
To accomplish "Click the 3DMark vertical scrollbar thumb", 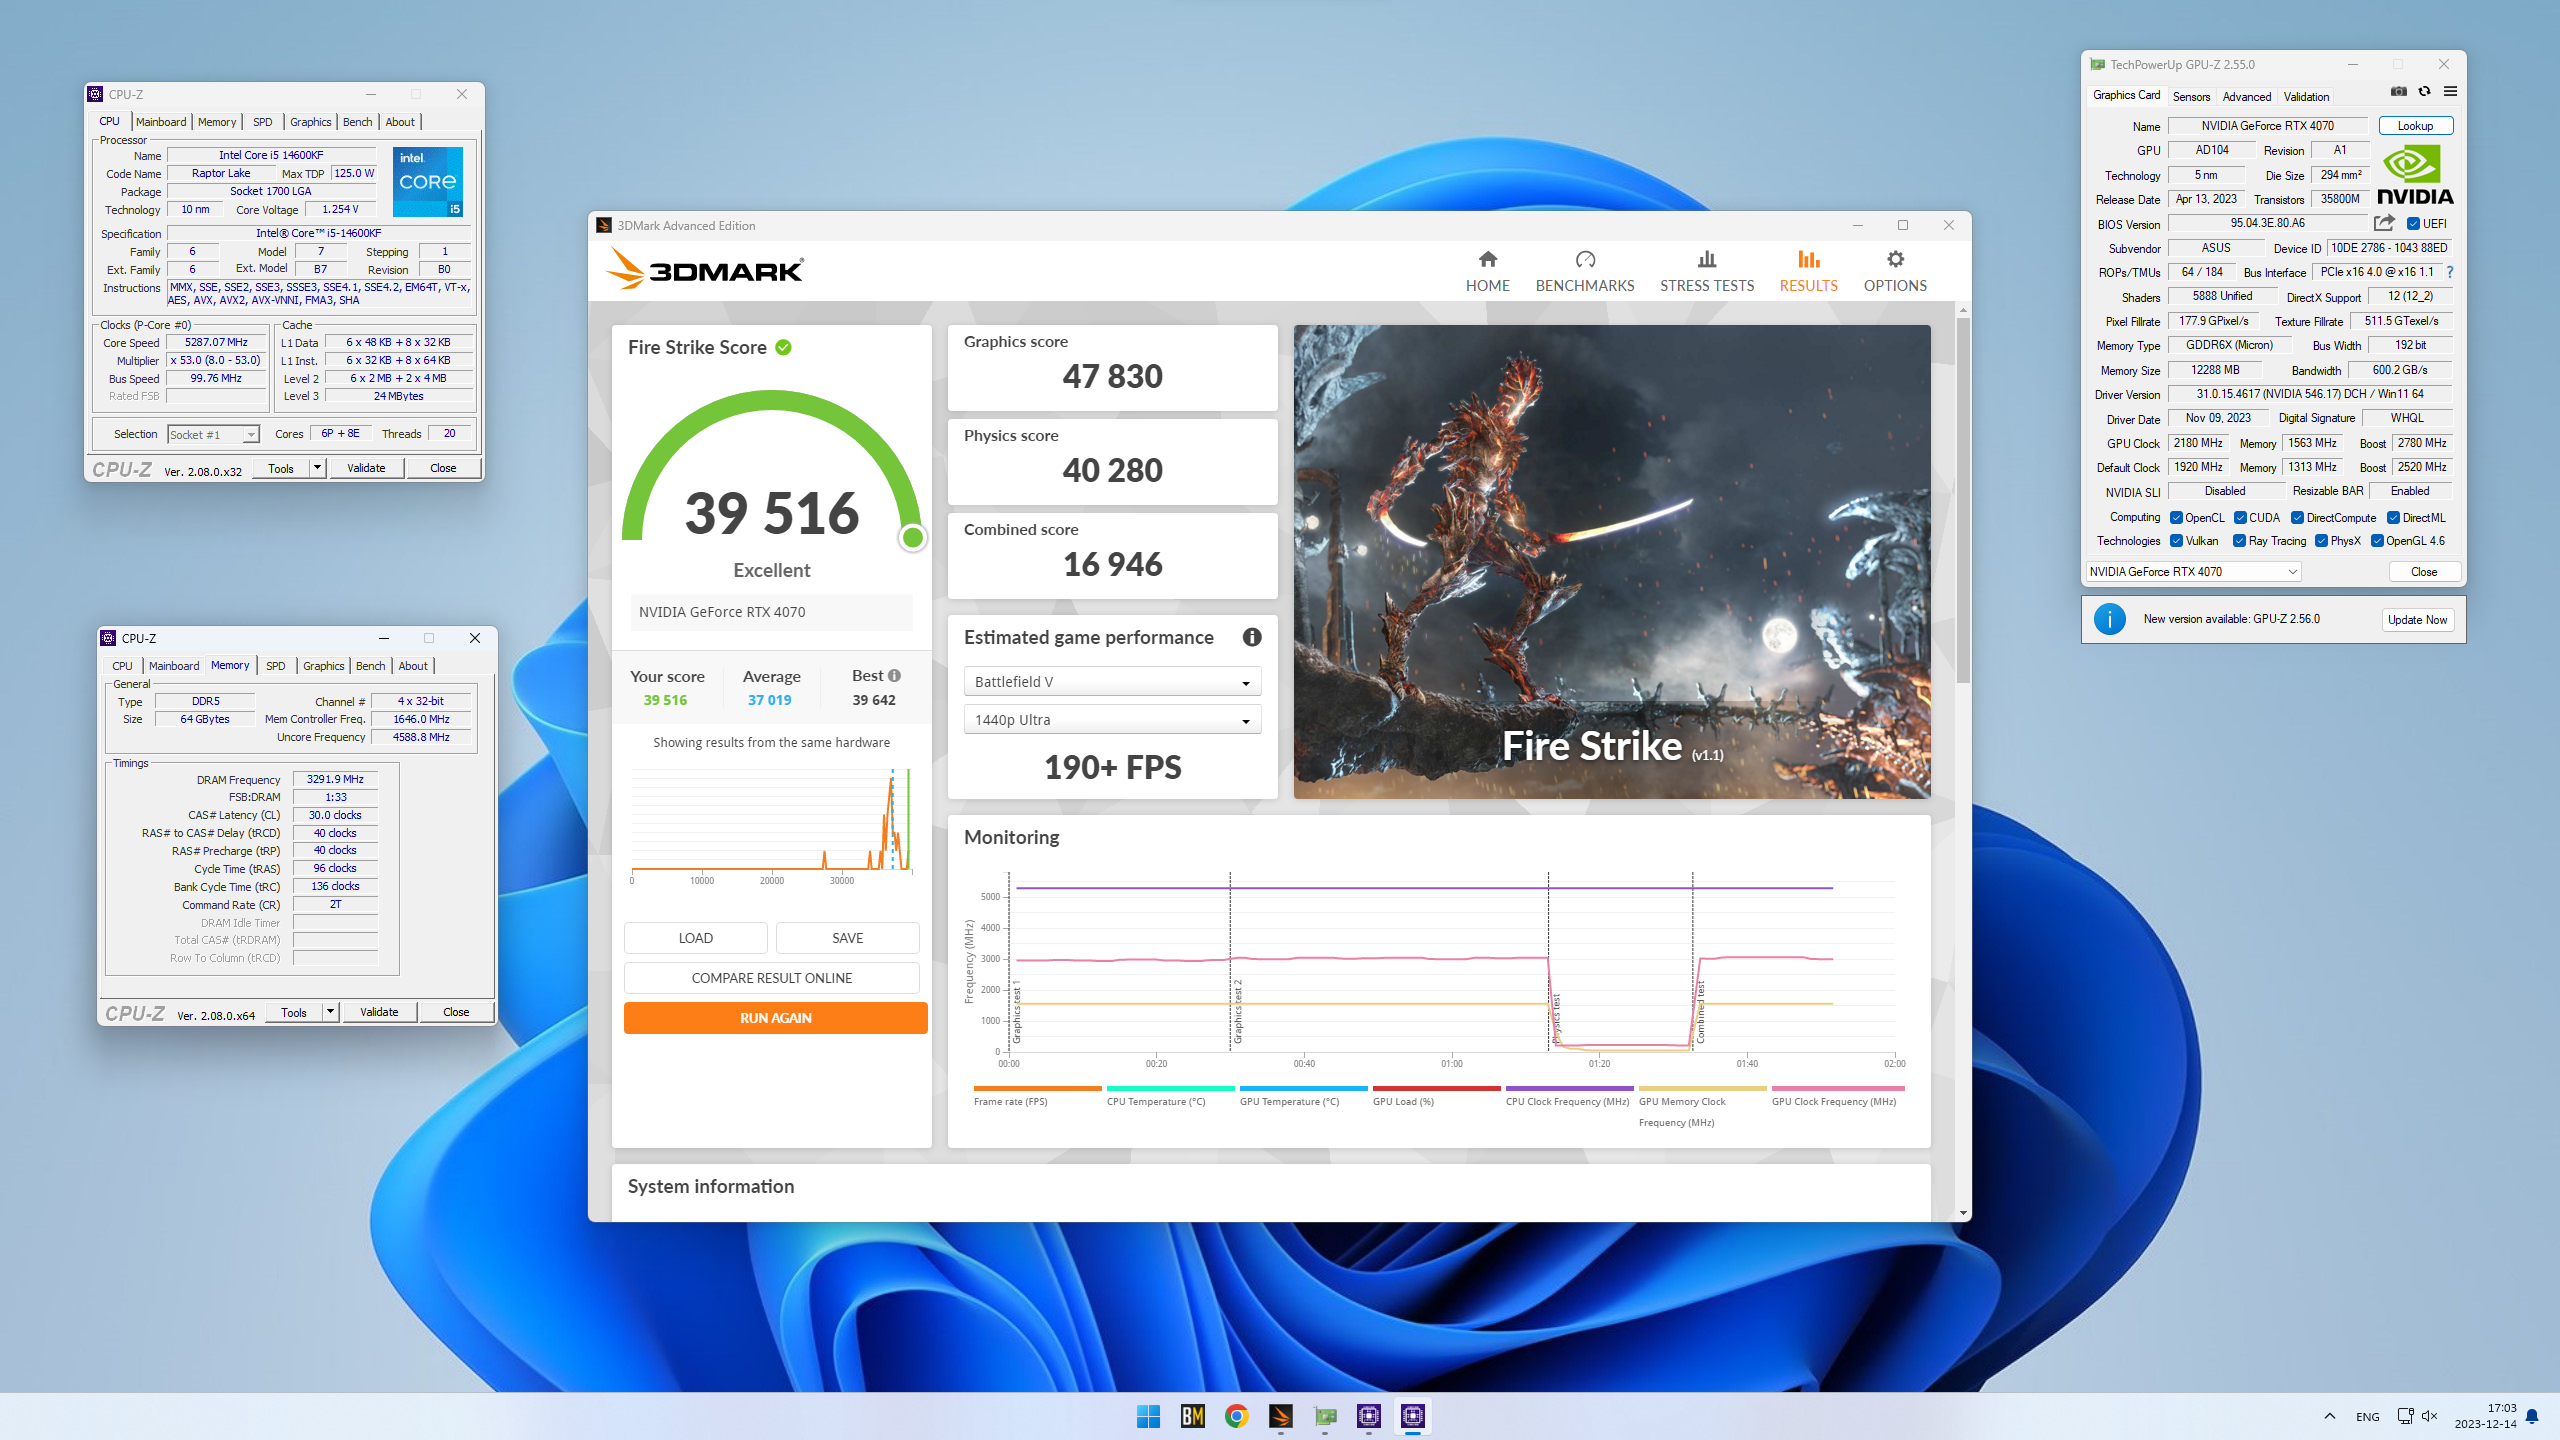I will click(1964, 500).
